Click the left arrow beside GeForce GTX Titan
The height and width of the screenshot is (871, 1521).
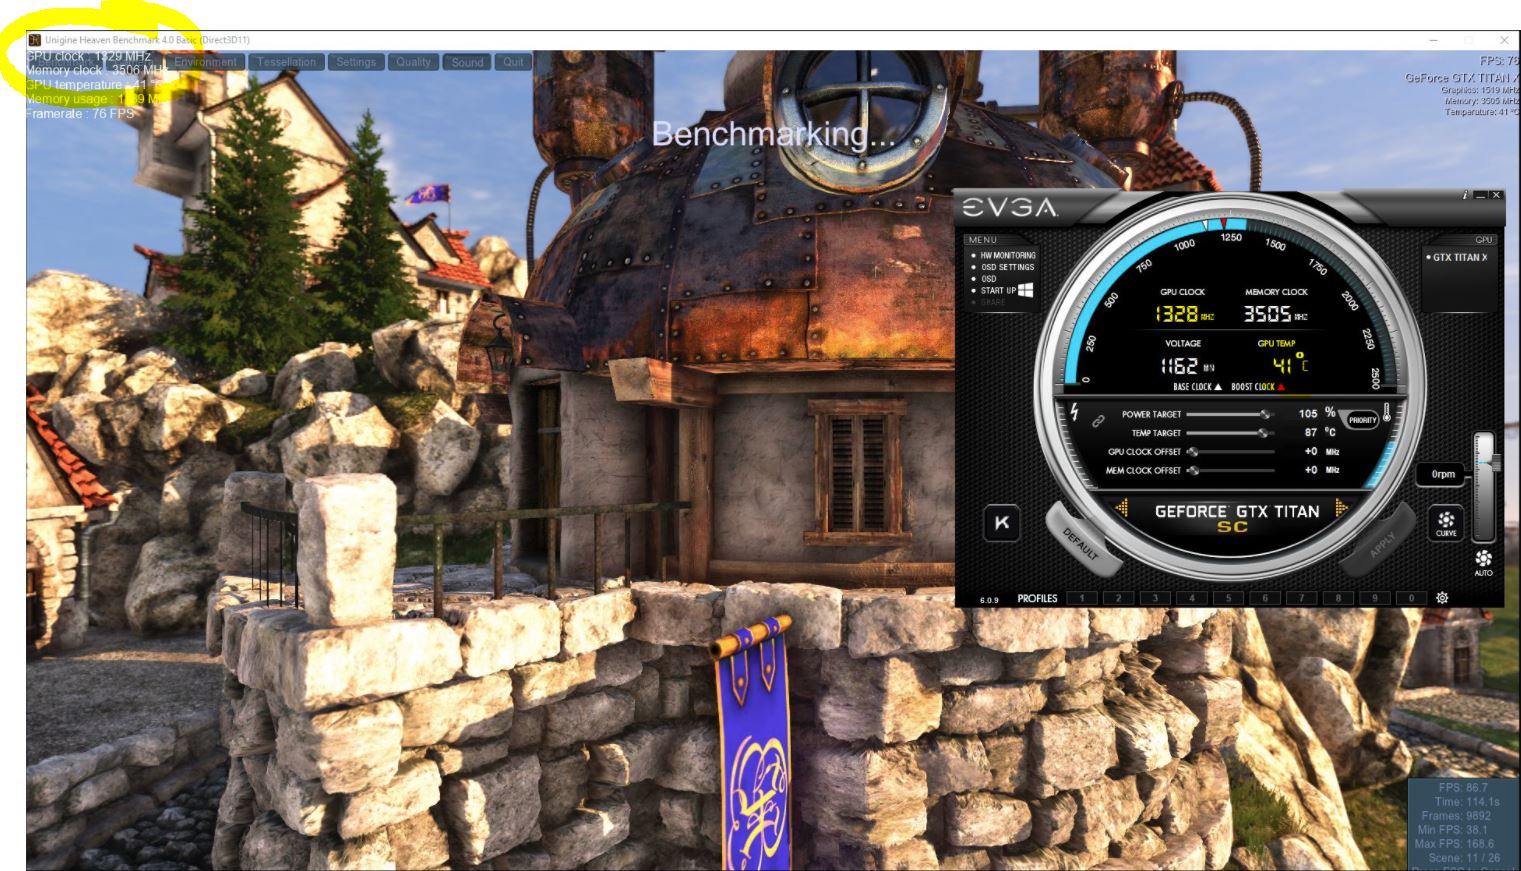[1121, 510]
